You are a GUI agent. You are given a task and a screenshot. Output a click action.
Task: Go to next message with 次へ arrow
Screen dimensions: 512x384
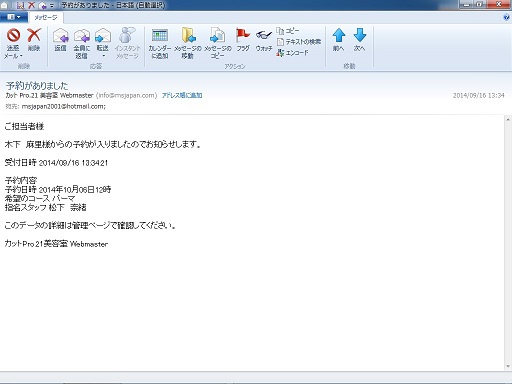pos(360,35)
